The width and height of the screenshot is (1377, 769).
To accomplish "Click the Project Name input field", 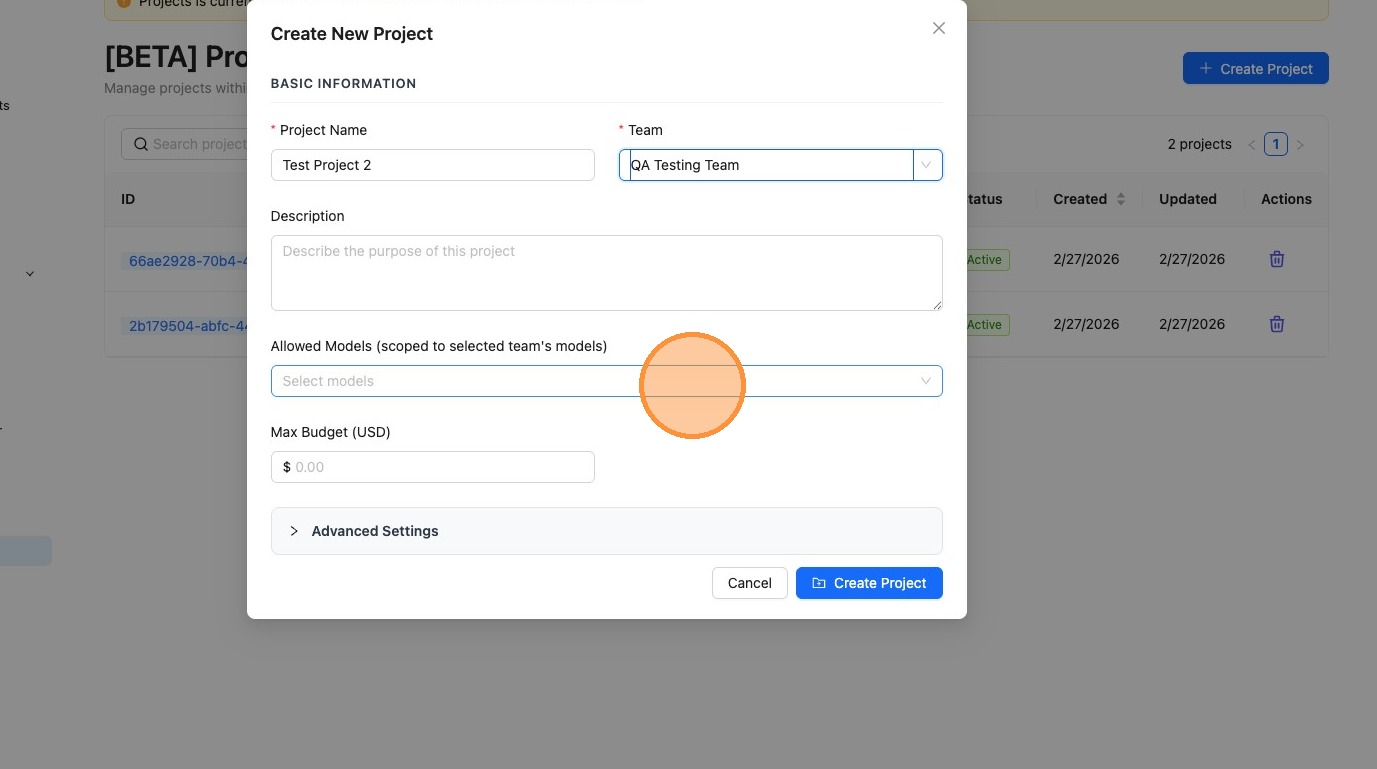I will 432,165.
